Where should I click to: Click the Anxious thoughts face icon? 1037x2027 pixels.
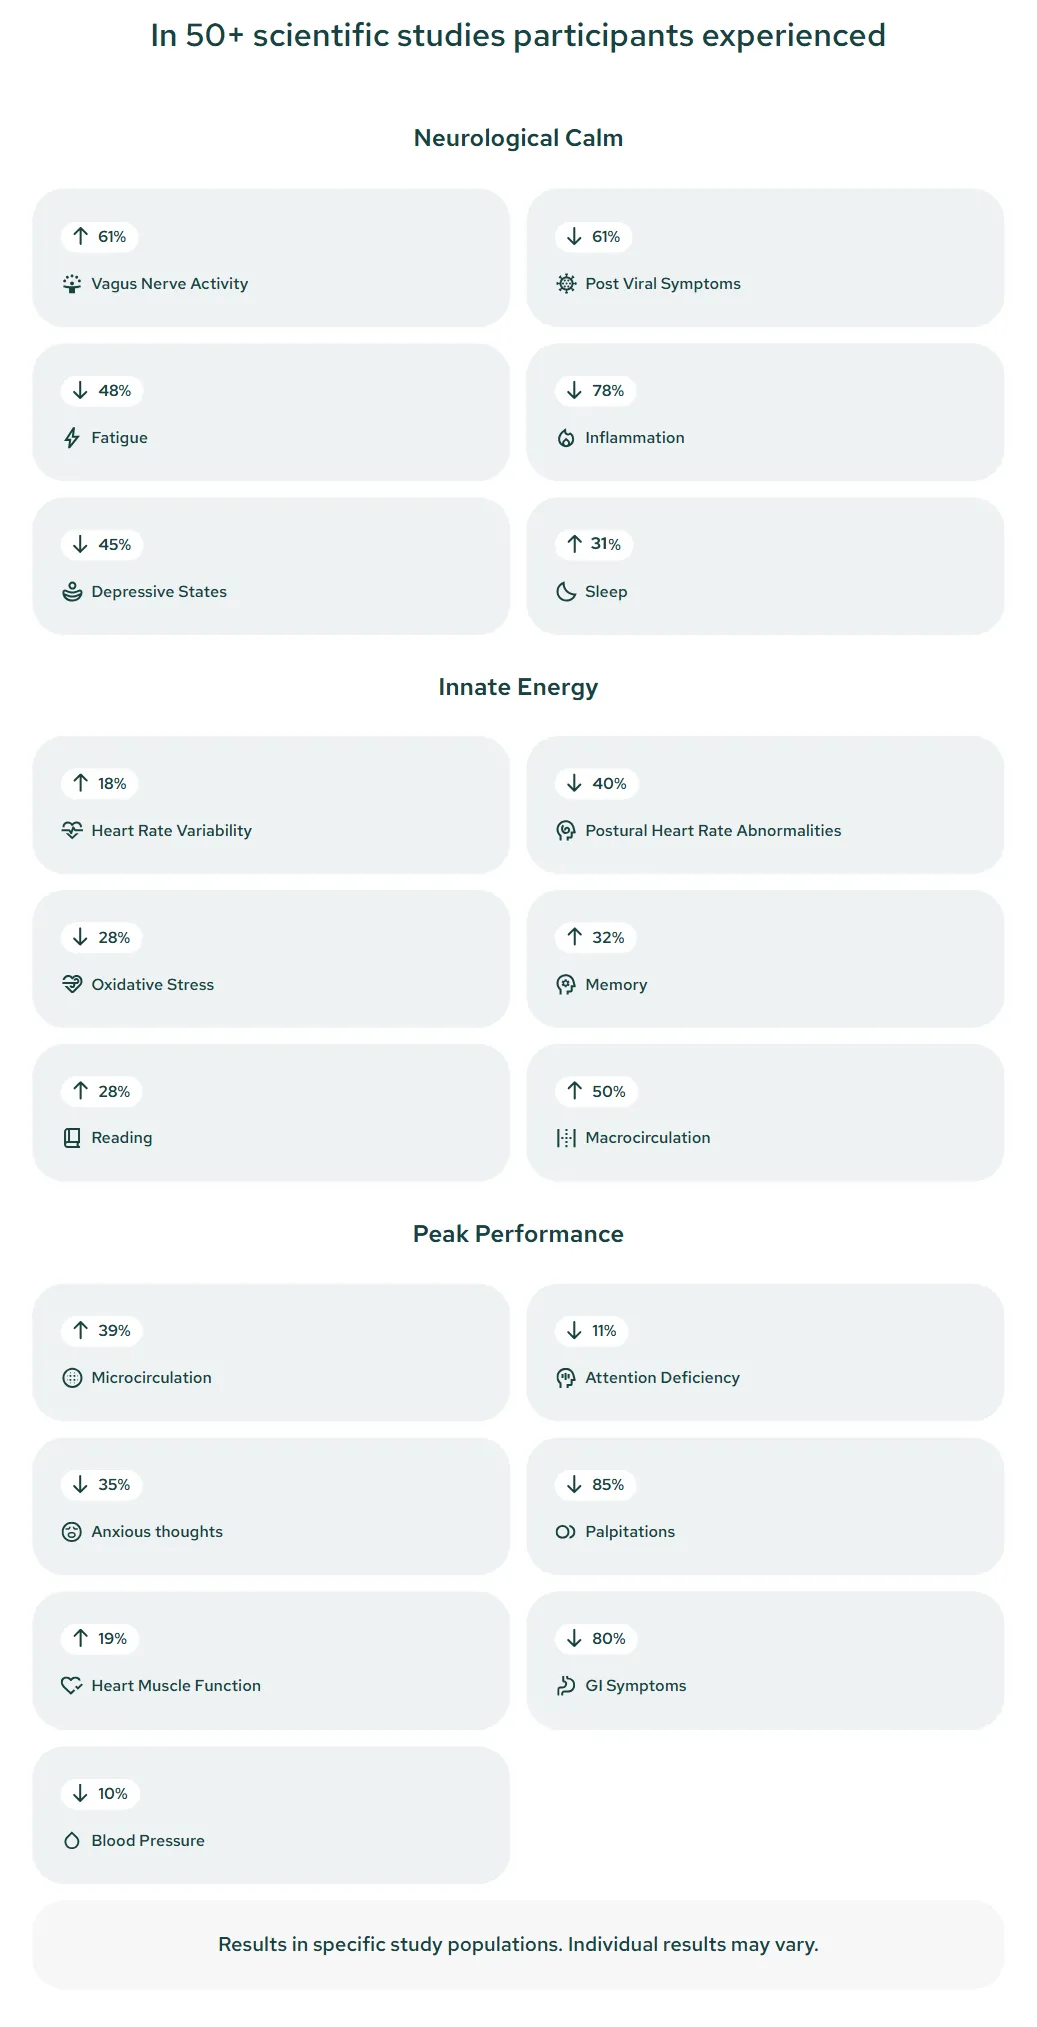click(x=72, y=1532)
